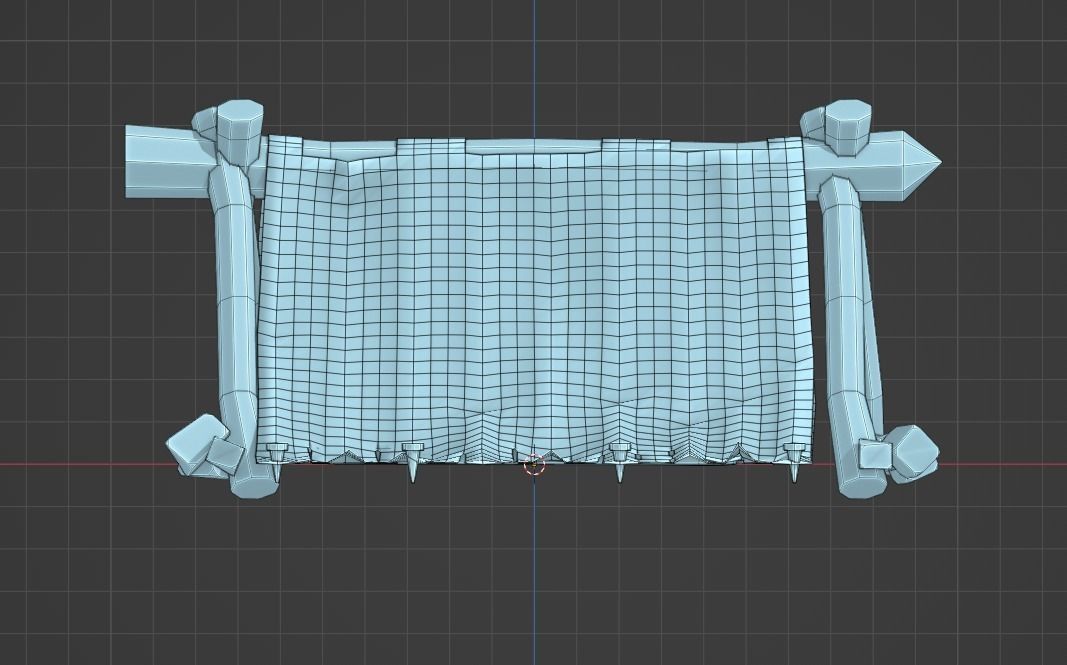Select the right vertical wooden post
This screenshot has width=1067, height=665.
coord(849,337)
